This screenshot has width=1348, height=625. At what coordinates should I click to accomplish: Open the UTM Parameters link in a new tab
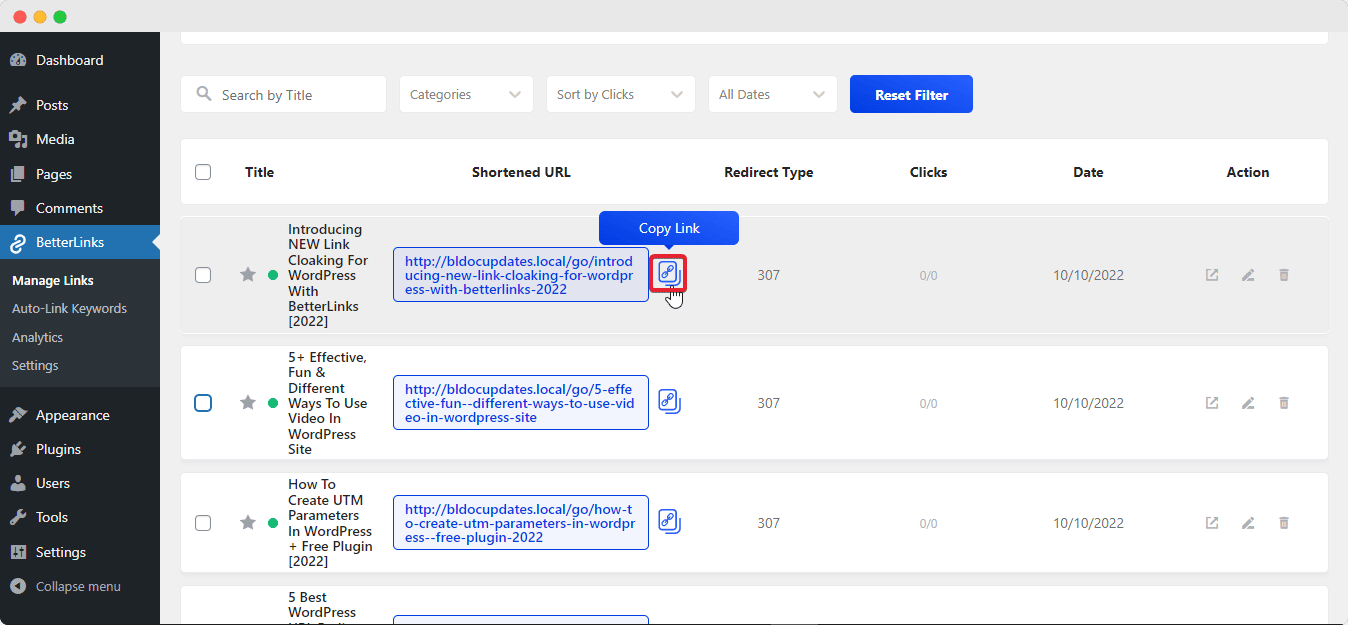(x=1211, y=522)
